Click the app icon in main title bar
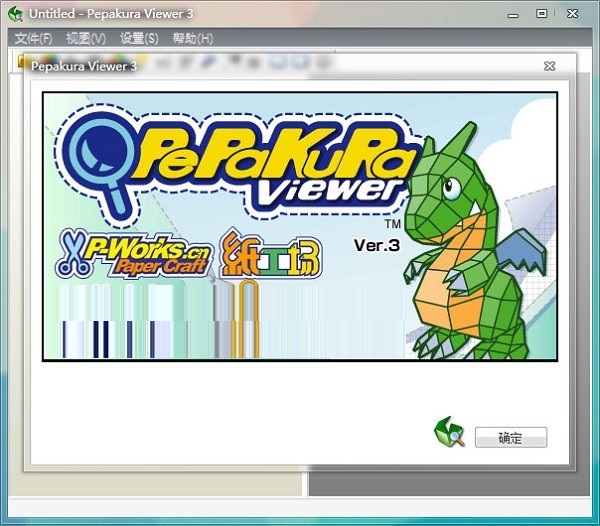 pyautogui.click(x=15, y=14)
